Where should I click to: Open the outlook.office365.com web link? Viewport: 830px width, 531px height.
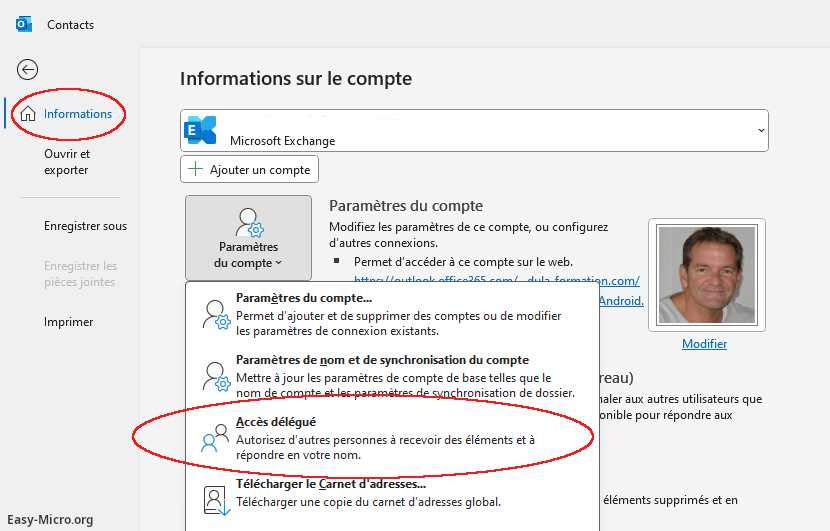tap(497, 279)
